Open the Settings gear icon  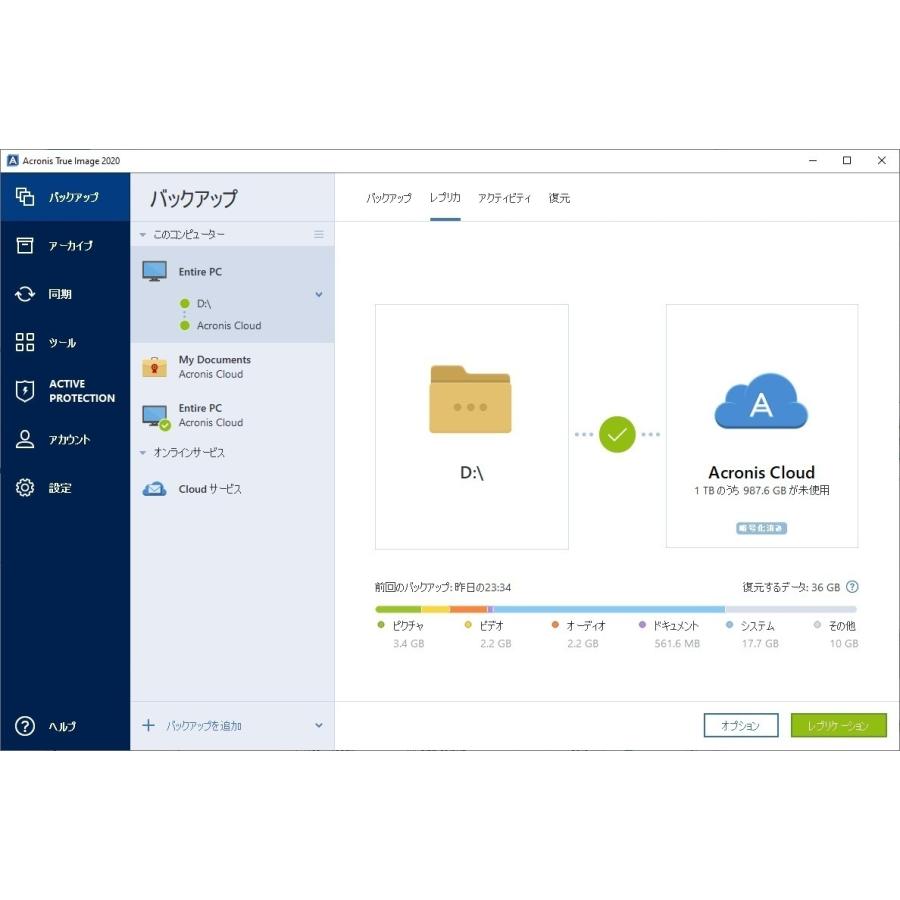[25, 488]
